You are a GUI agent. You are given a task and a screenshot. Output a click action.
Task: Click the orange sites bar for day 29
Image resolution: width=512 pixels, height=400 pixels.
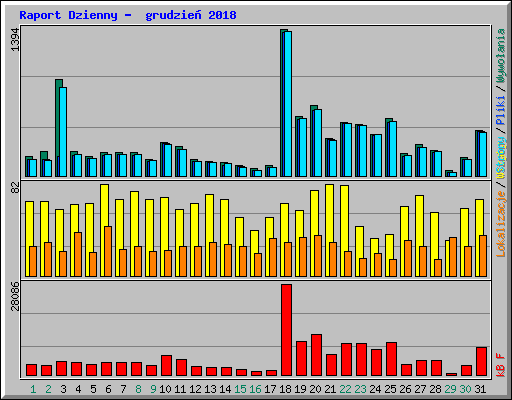tap(453, 257)
